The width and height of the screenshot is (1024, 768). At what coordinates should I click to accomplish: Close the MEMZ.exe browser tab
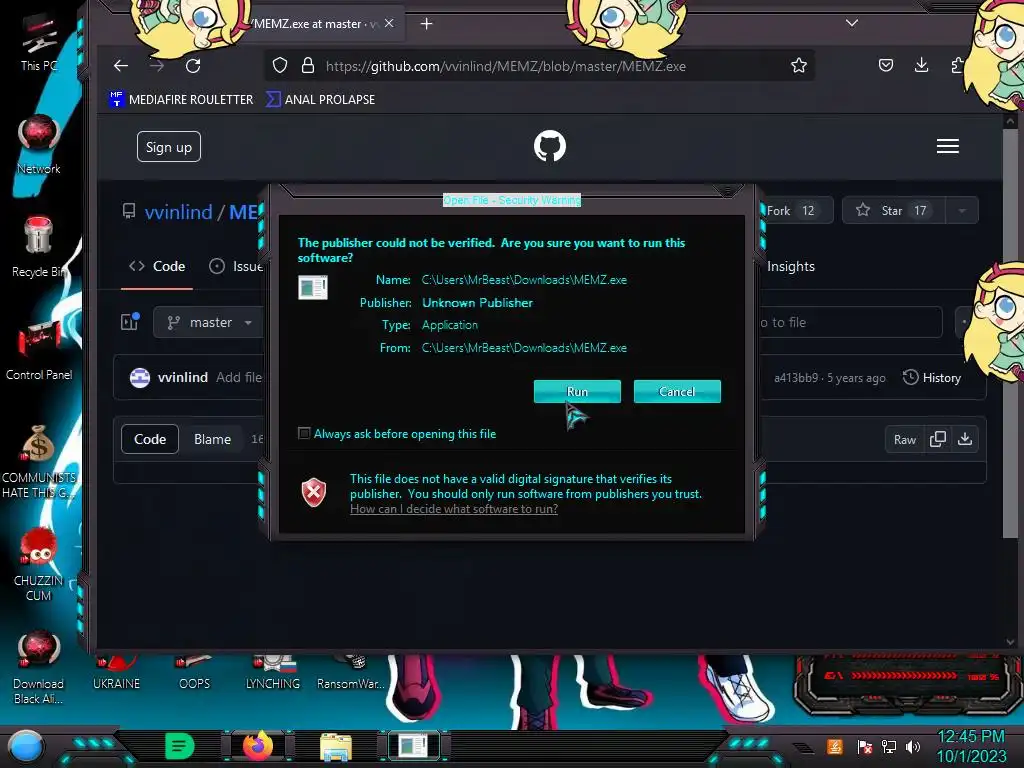coord(389,24)
